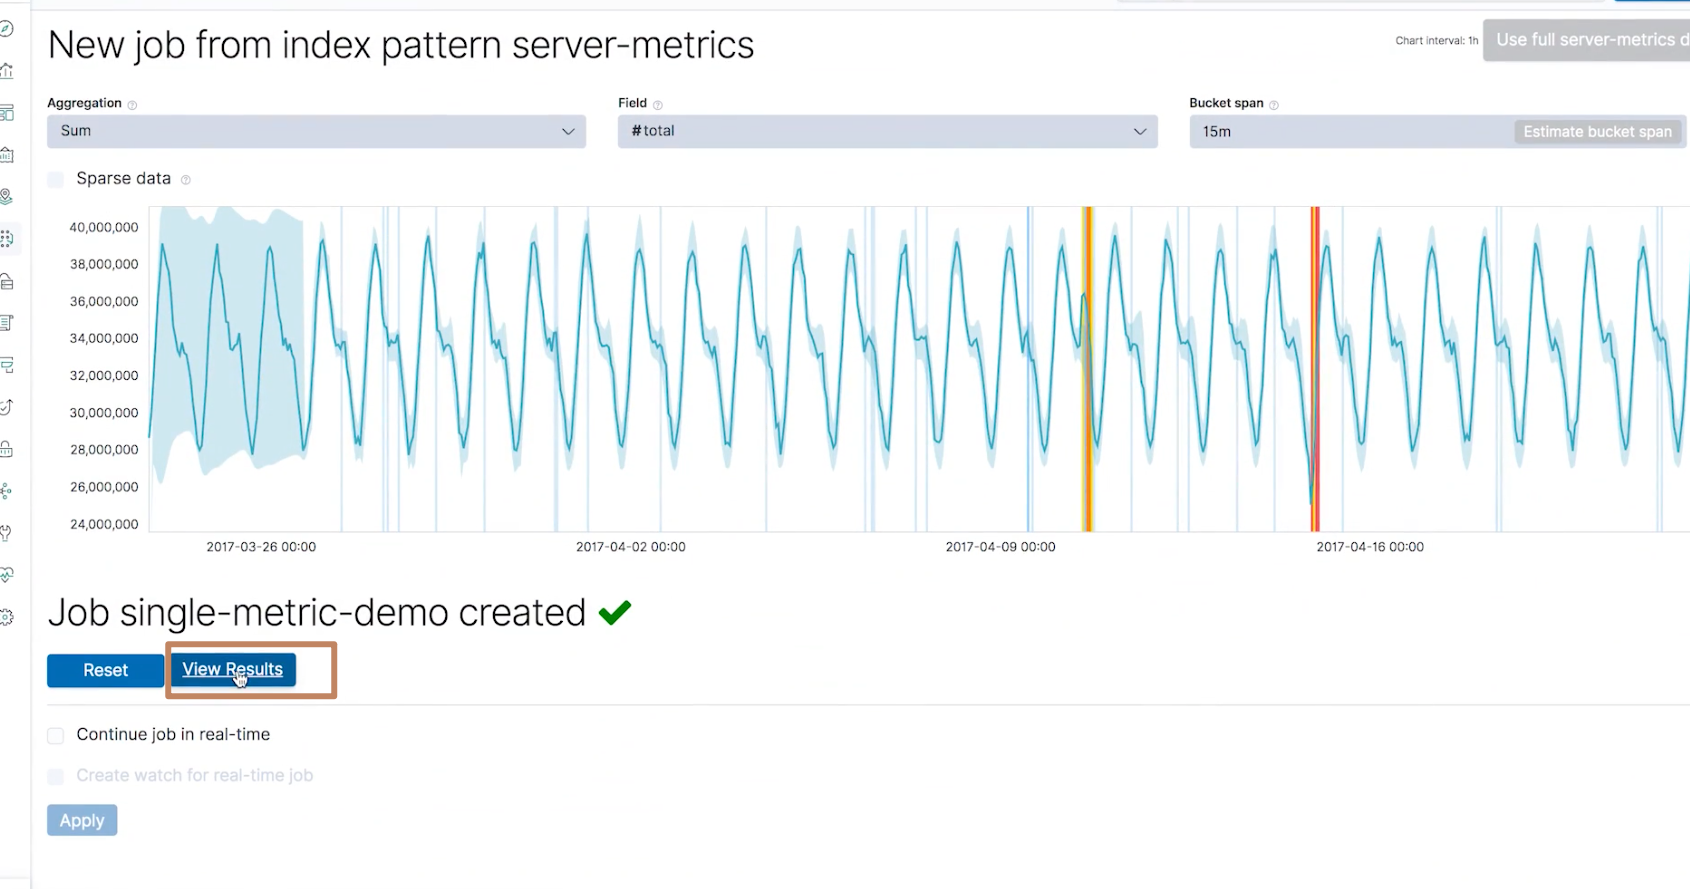This screenshot has height=889, width=1690.
Task: Open the Field dropdown showing total
Action: point(887,131)
